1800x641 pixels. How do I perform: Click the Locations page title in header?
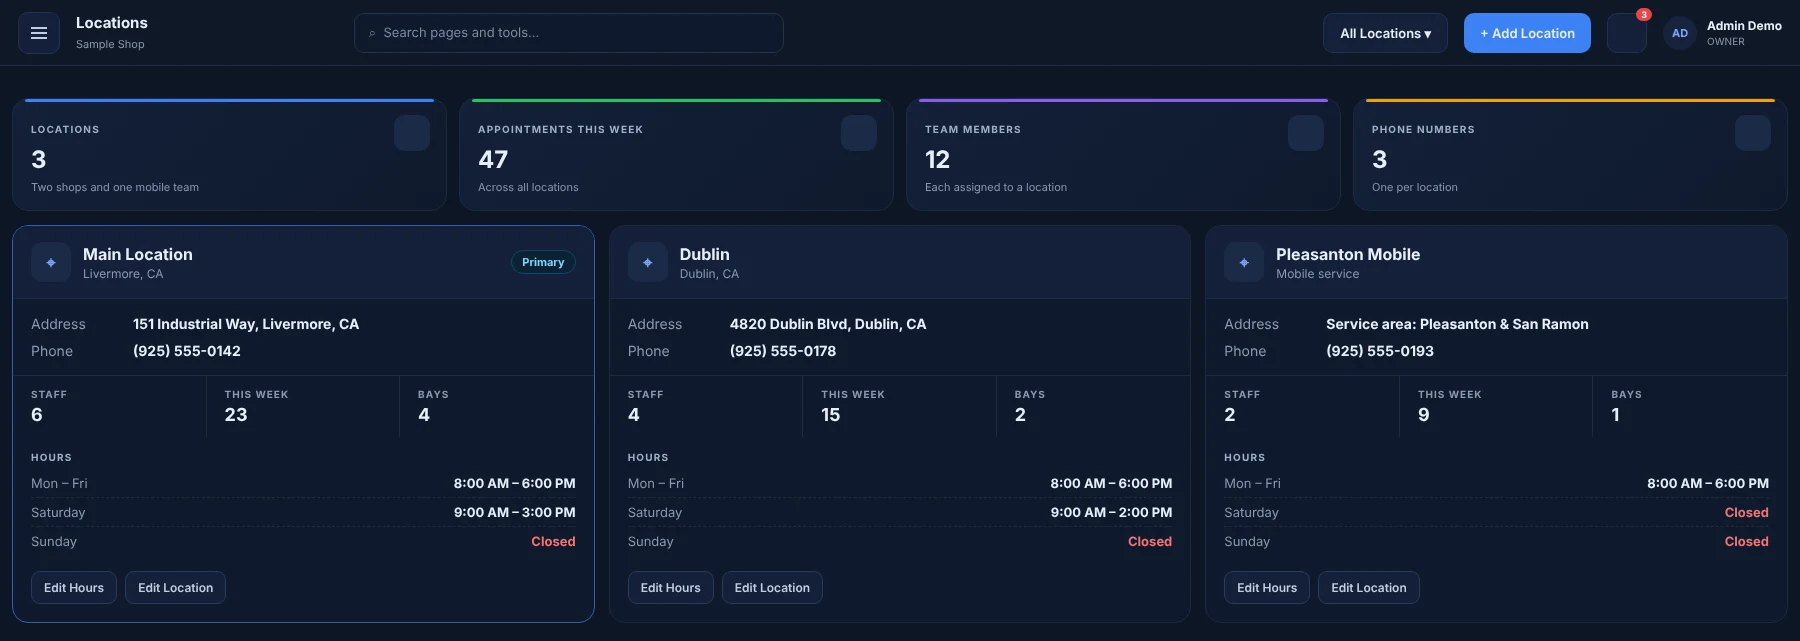click(112, 23)
